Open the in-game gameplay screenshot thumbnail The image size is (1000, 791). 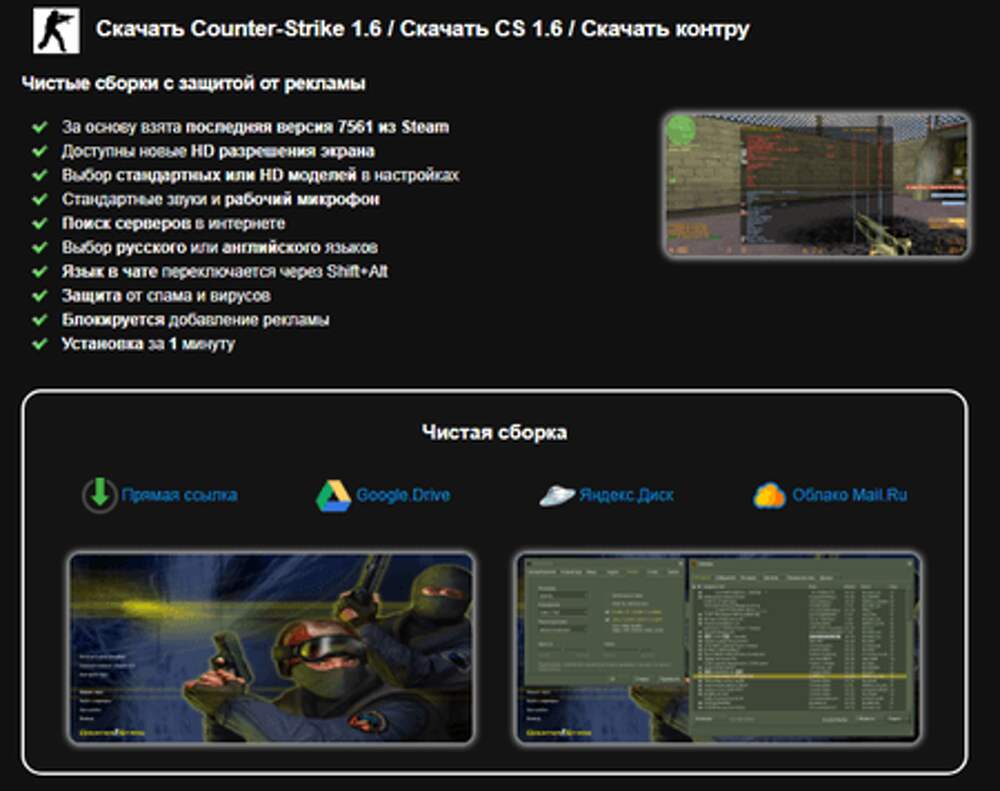pos(816,184)
